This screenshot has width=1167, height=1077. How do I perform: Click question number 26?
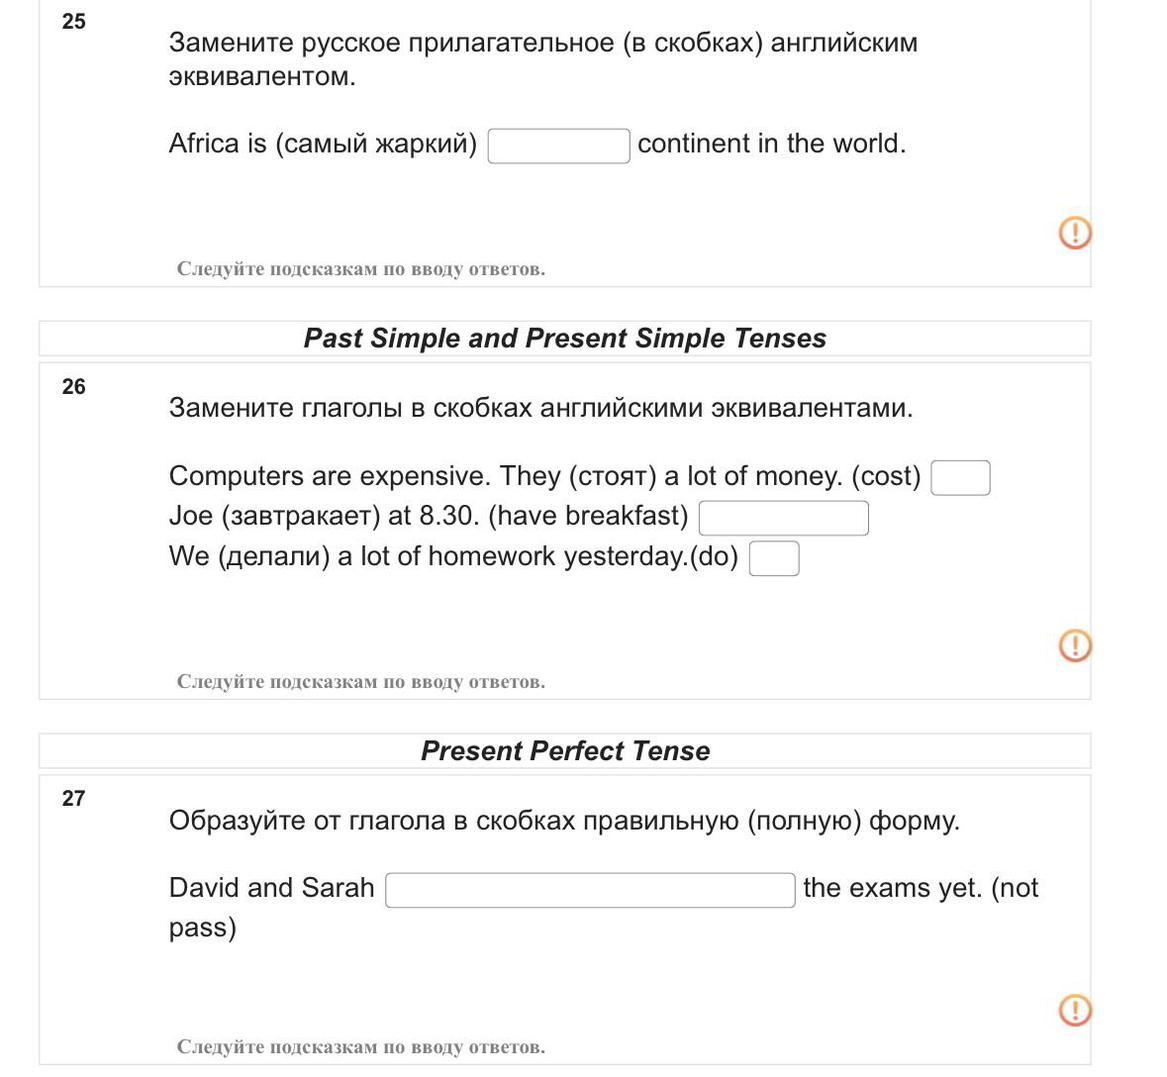74,387
